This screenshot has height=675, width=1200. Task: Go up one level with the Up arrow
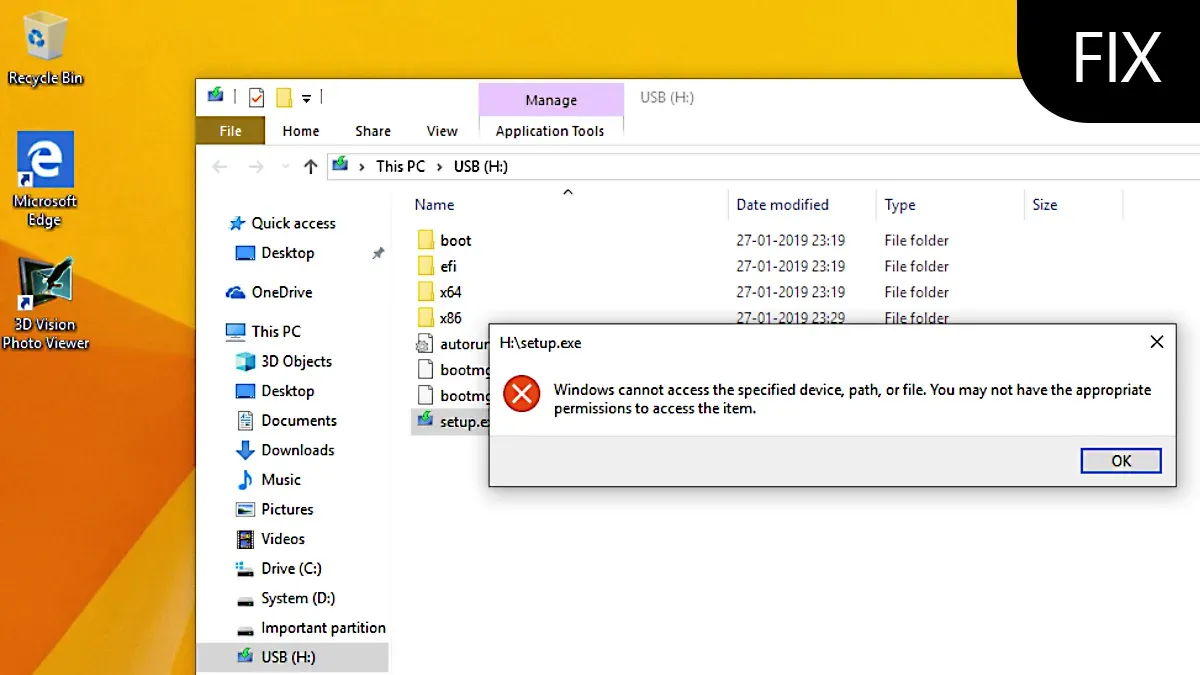click(310, 167)
